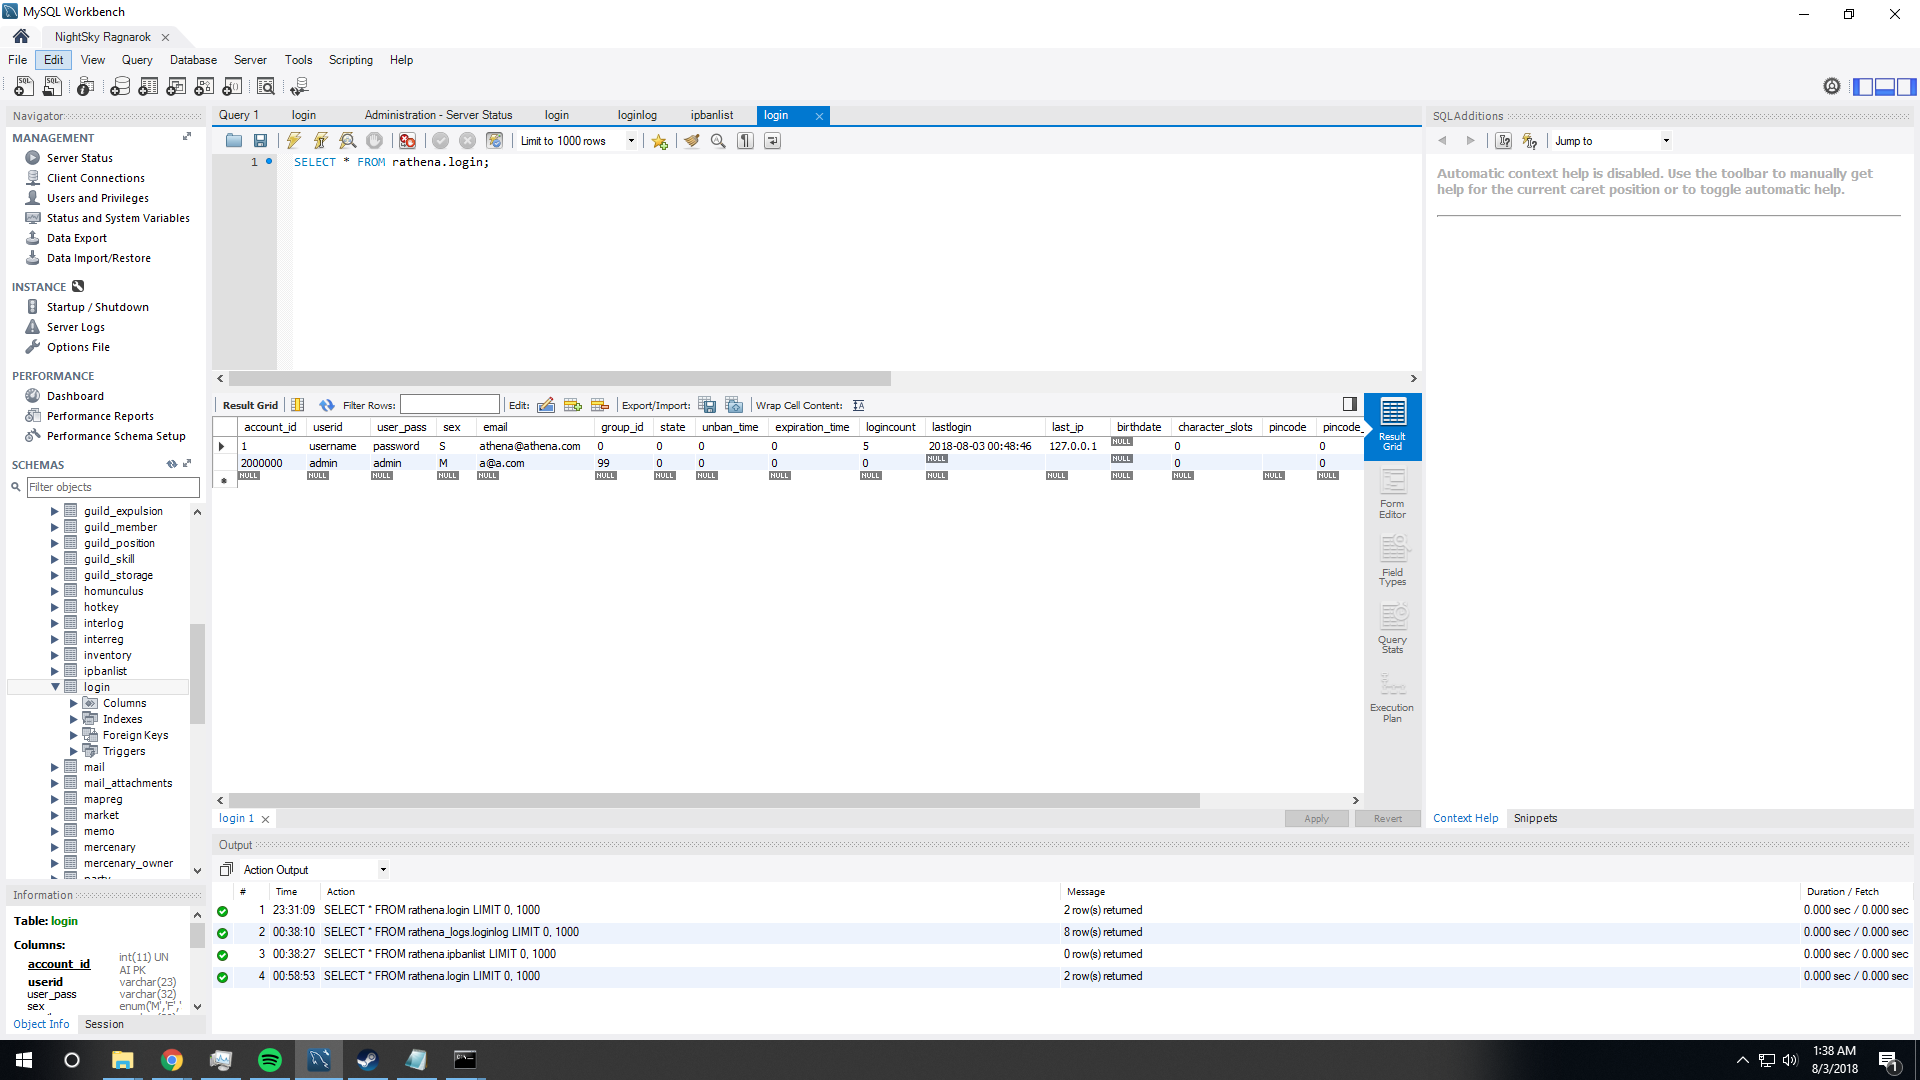Save snippet to favorites star icon

(660, 141)
